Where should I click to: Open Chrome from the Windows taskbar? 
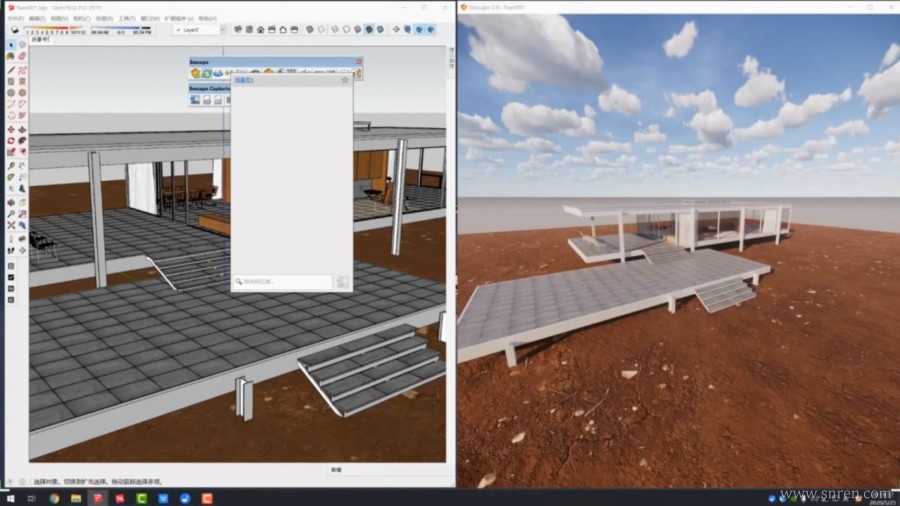click(54, 498)
